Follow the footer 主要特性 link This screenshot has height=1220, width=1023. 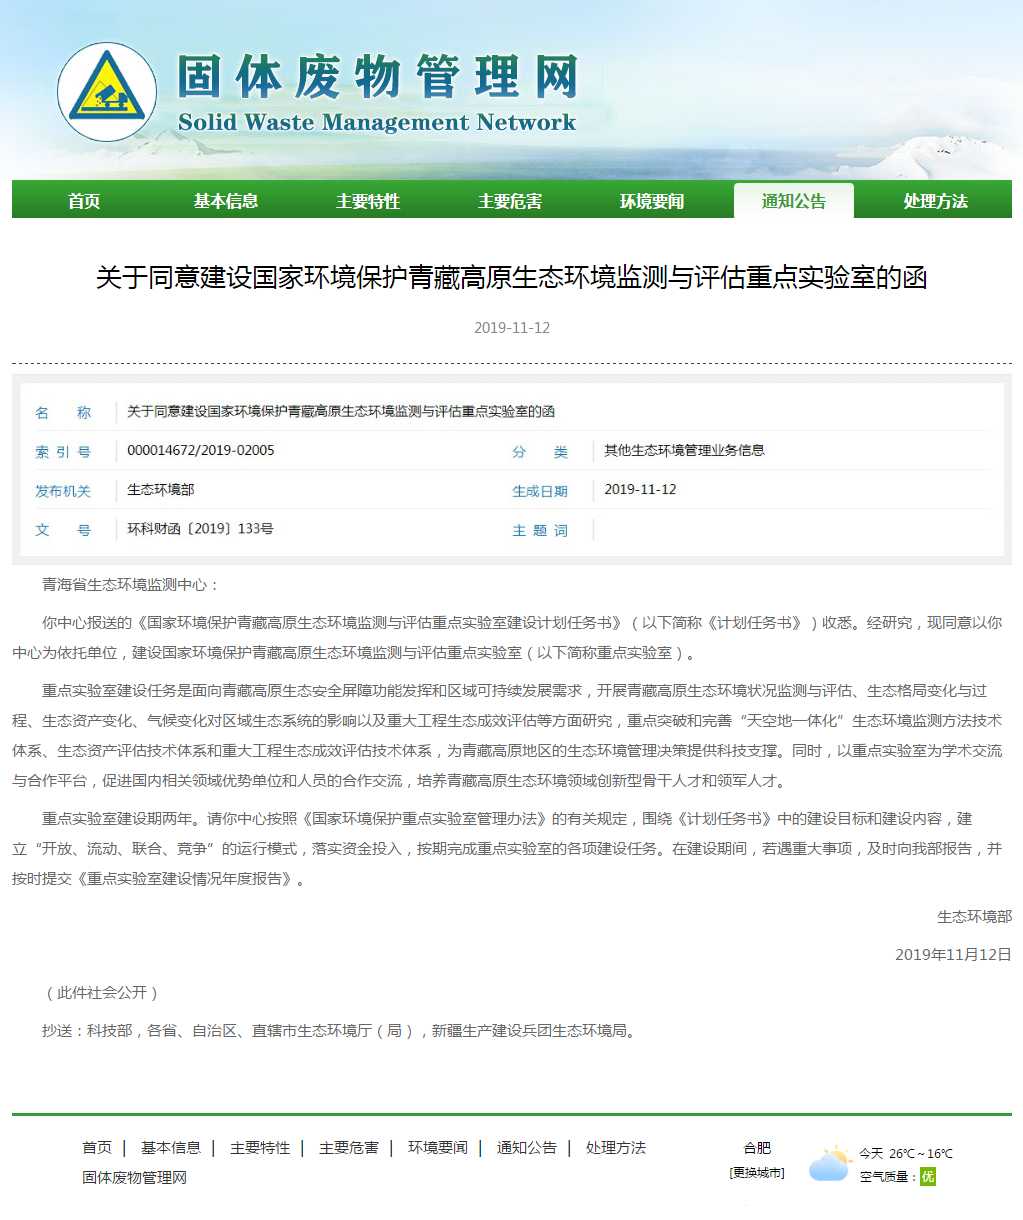point(260,1147)
